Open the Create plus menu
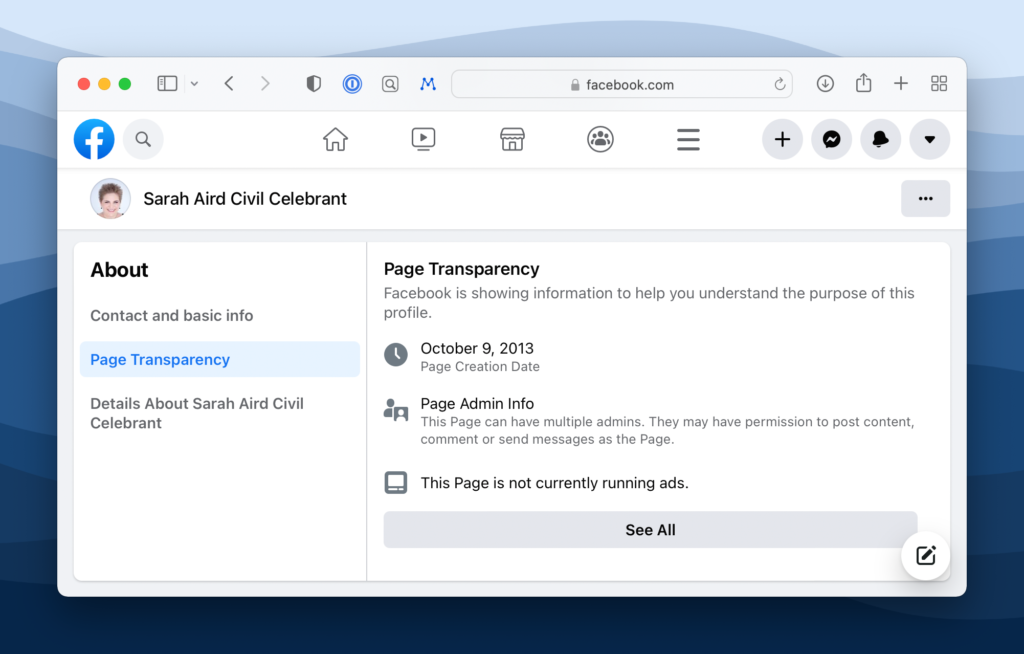Screen dimensions: 1024x654 (x=782, y=140)
